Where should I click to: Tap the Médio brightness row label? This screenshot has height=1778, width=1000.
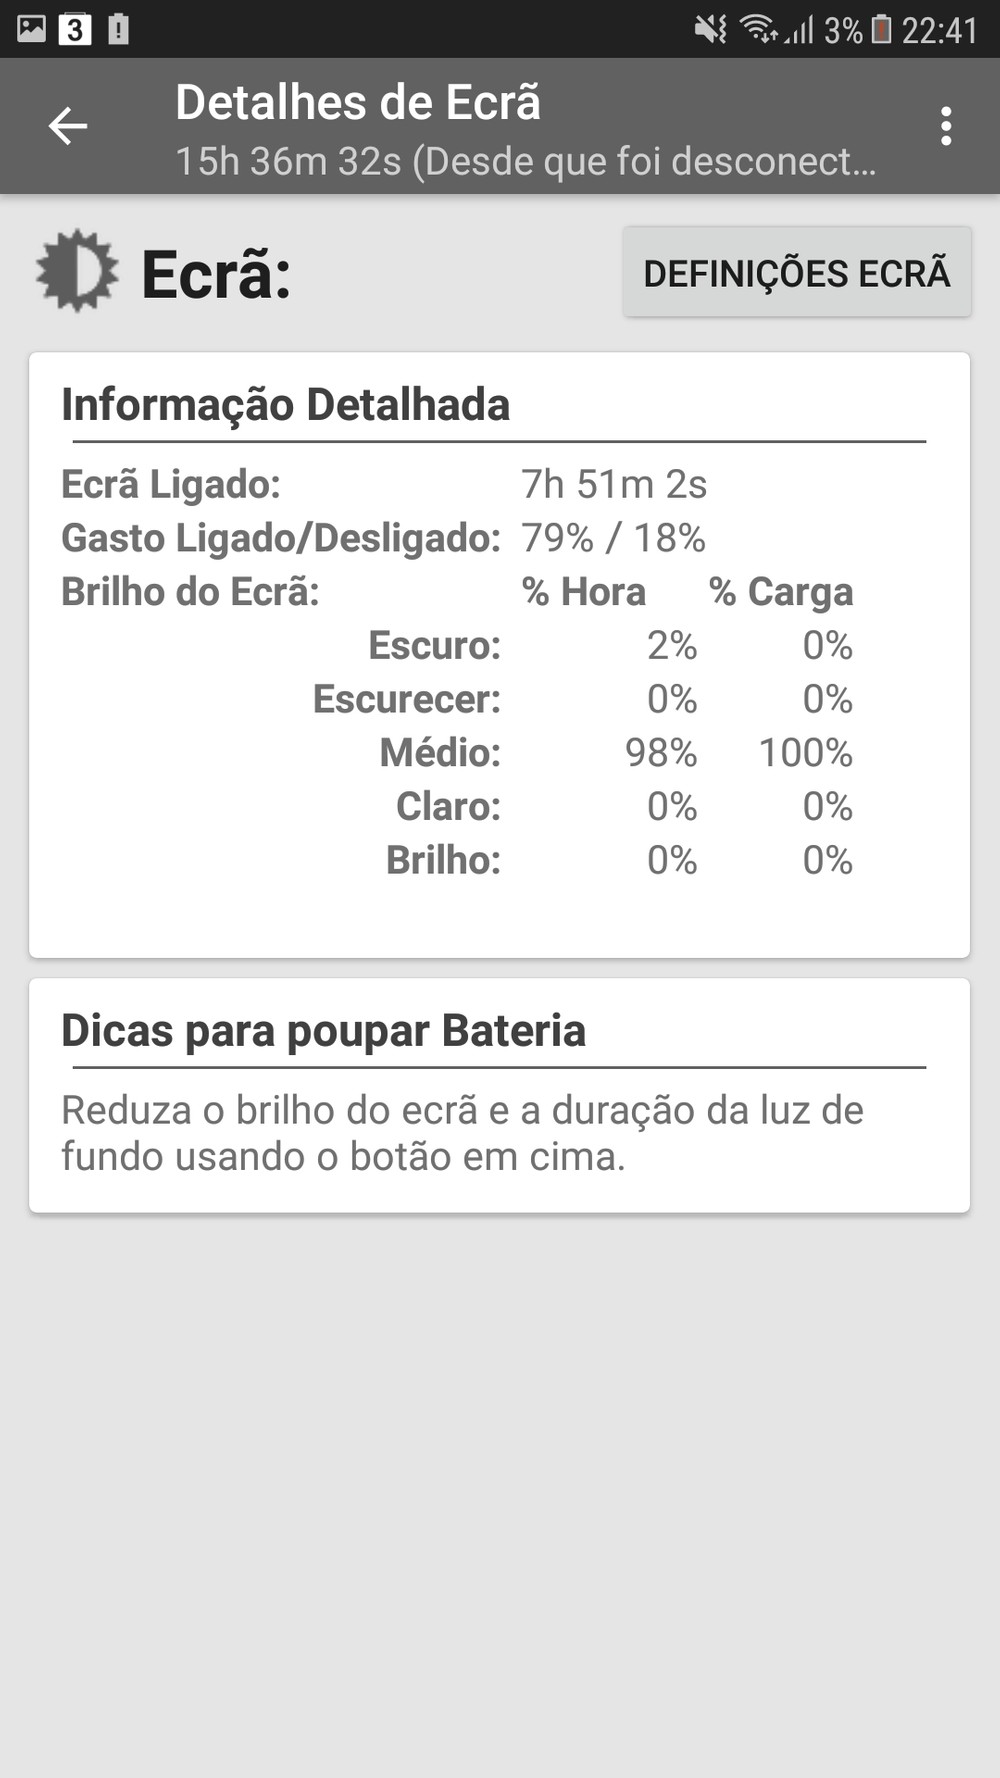click(440, 752)
